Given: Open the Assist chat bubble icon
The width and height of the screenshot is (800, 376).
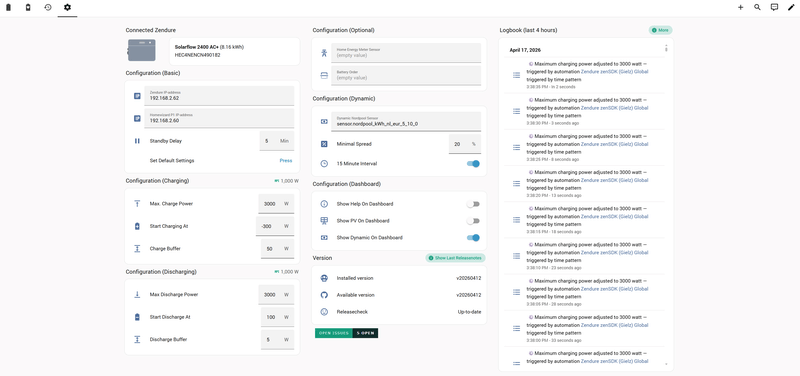Looking at the screenshot, I should [x=774, y=8].
